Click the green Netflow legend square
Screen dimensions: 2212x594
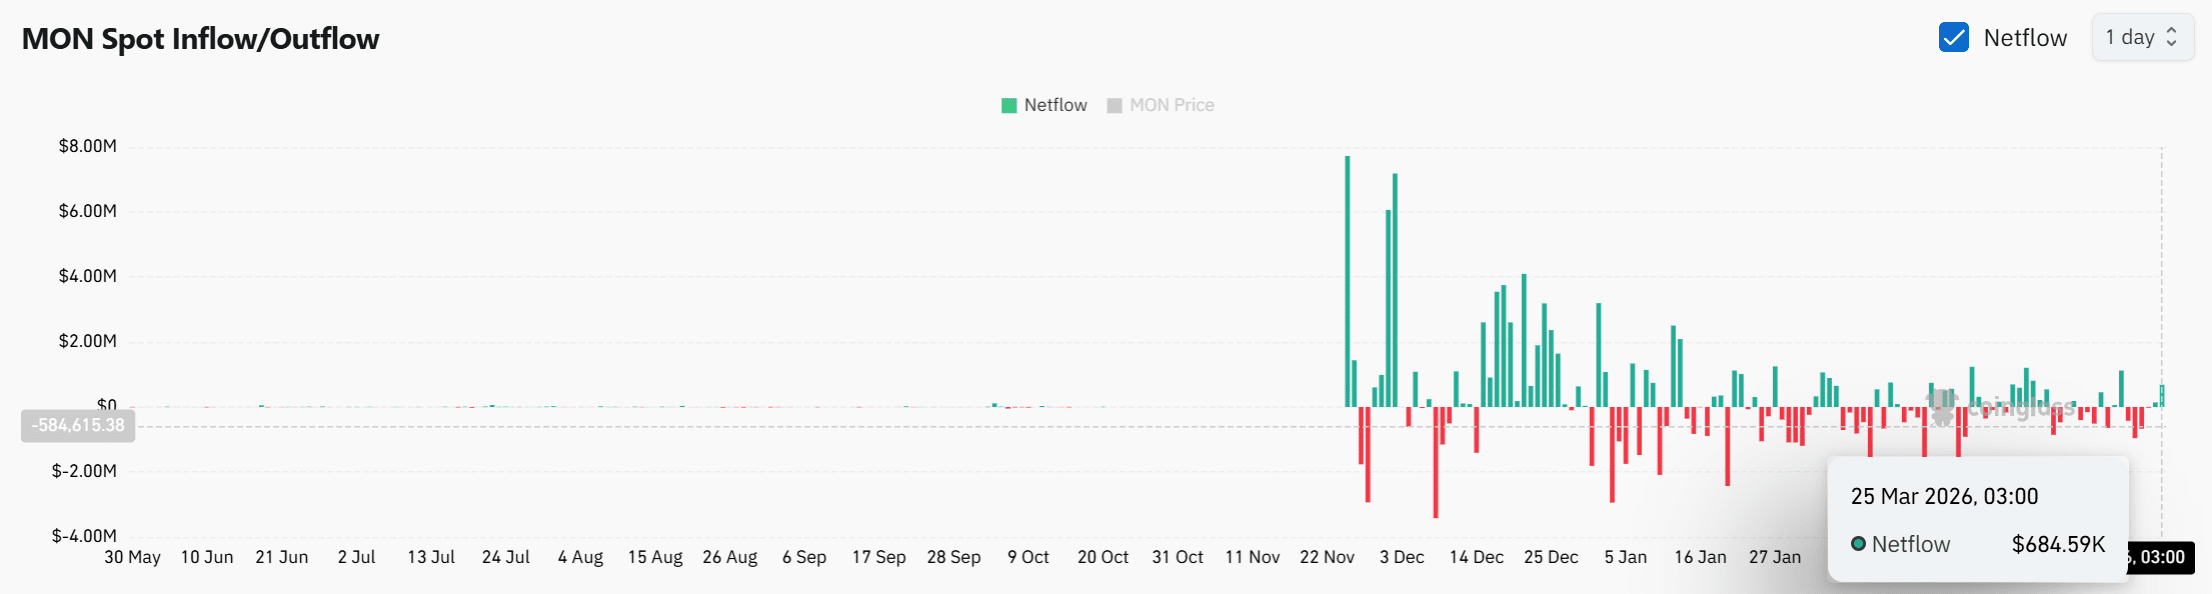tap(1009, 106)
